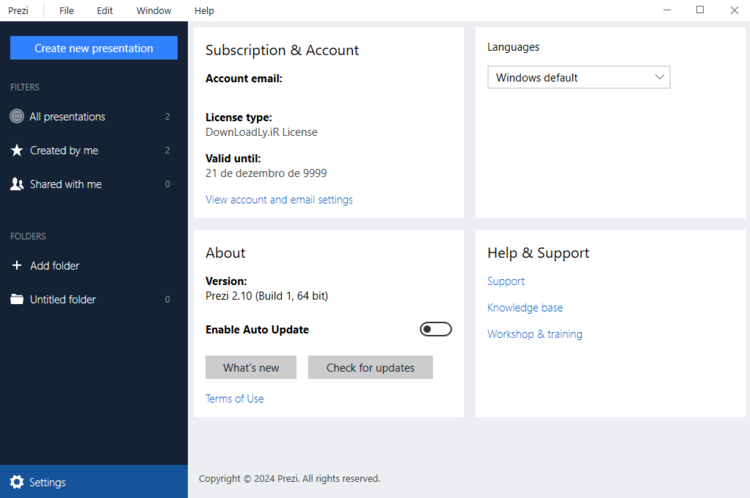Open the Edit menu

[x=105, y=11]
